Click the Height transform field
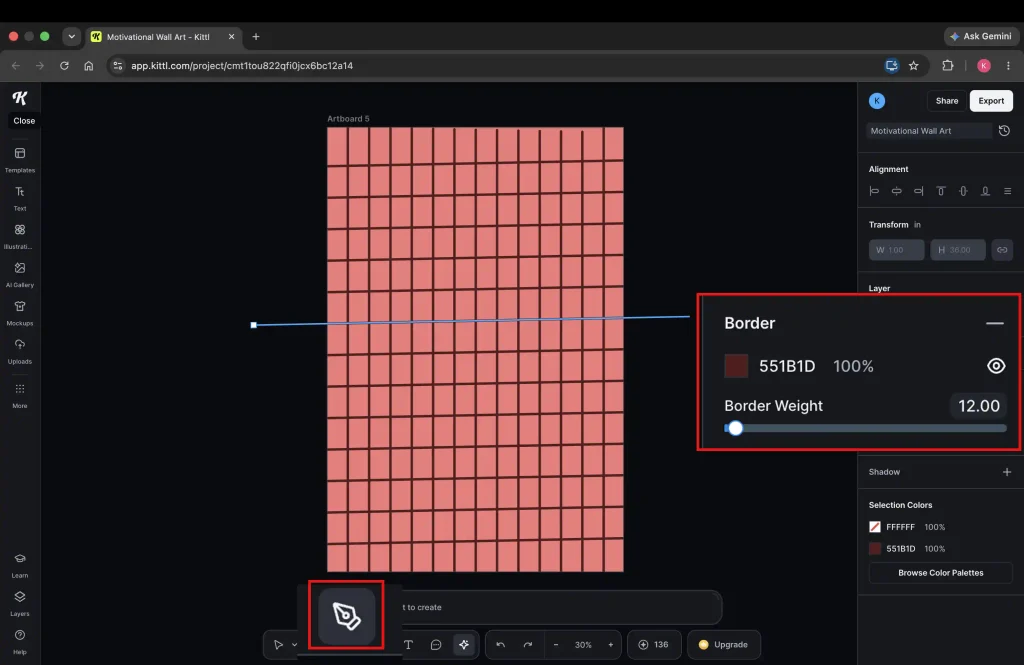The image size is (1024, 665). point(958,250)
